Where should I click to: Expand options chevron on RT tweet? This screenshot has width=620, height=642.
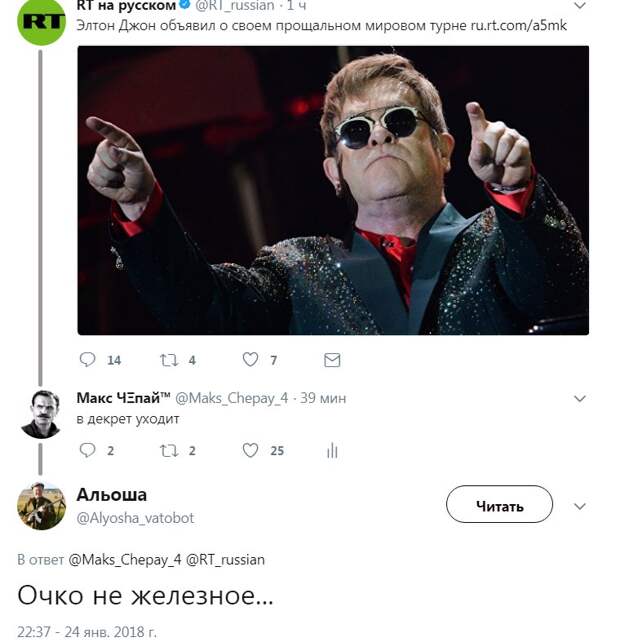click(x=579, y=6)
